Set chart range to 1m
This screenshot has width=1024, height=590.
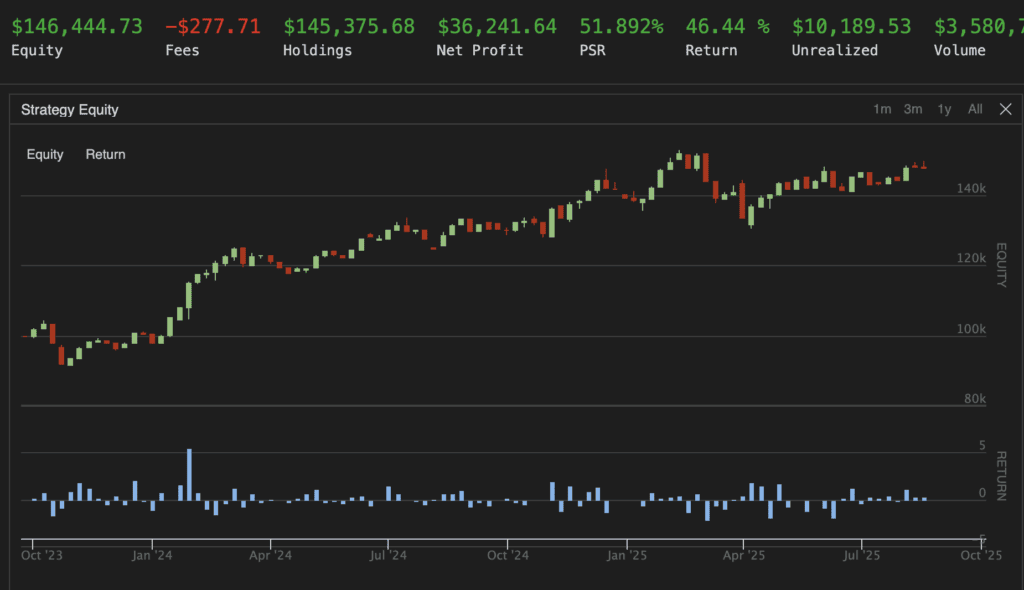882,109
